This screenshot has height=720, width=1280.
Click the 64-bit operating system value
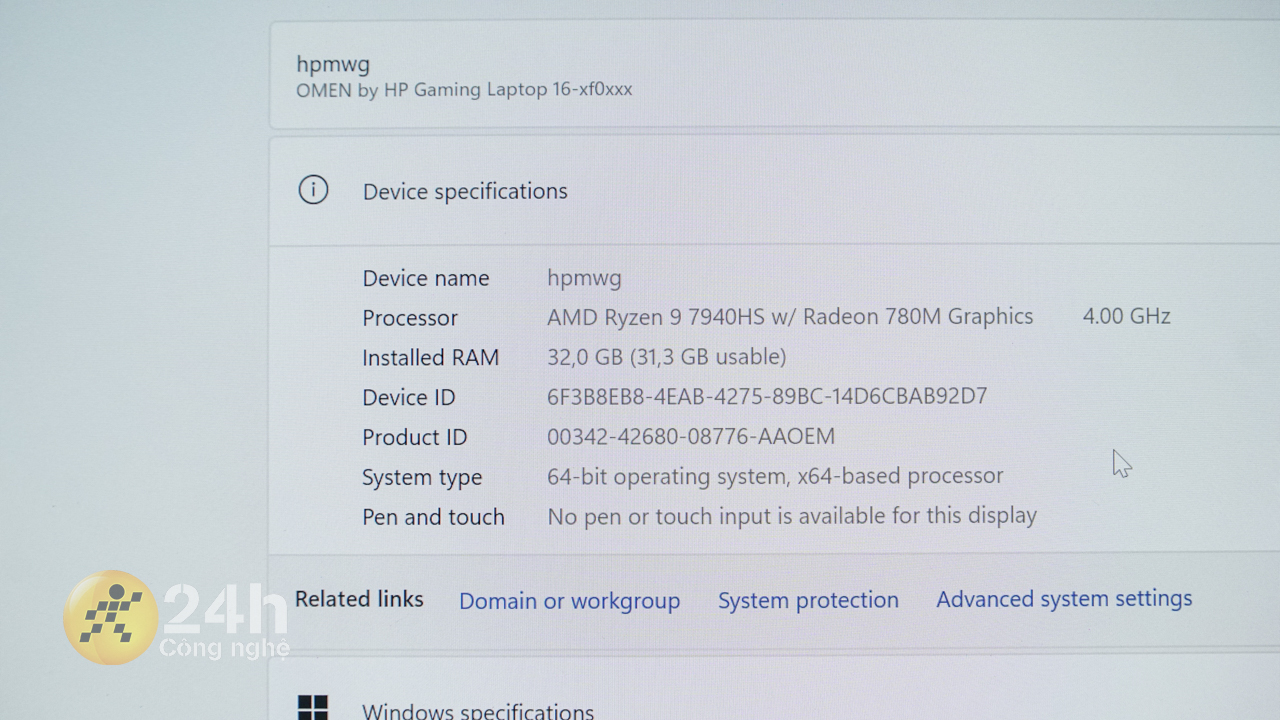[x=775, y=476]
